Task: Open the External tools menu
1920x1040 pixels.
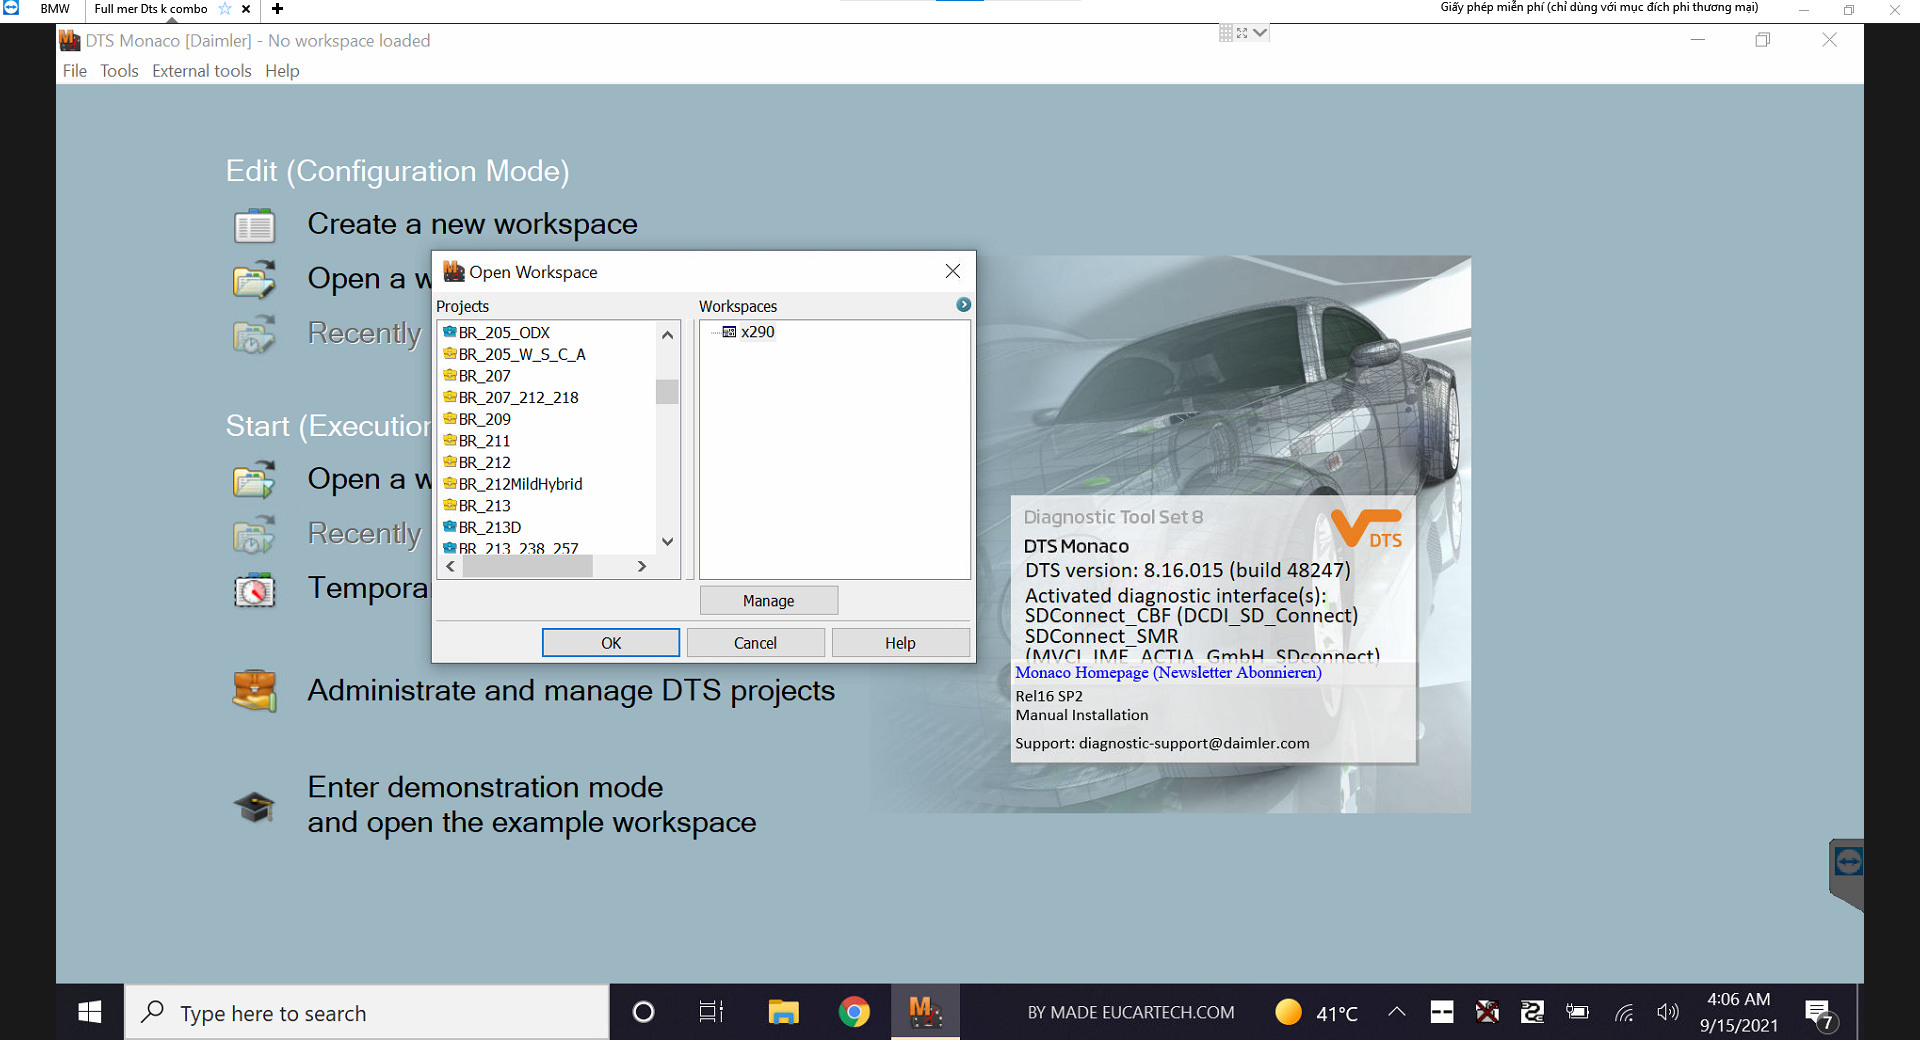Action: [x=201, y=71]
